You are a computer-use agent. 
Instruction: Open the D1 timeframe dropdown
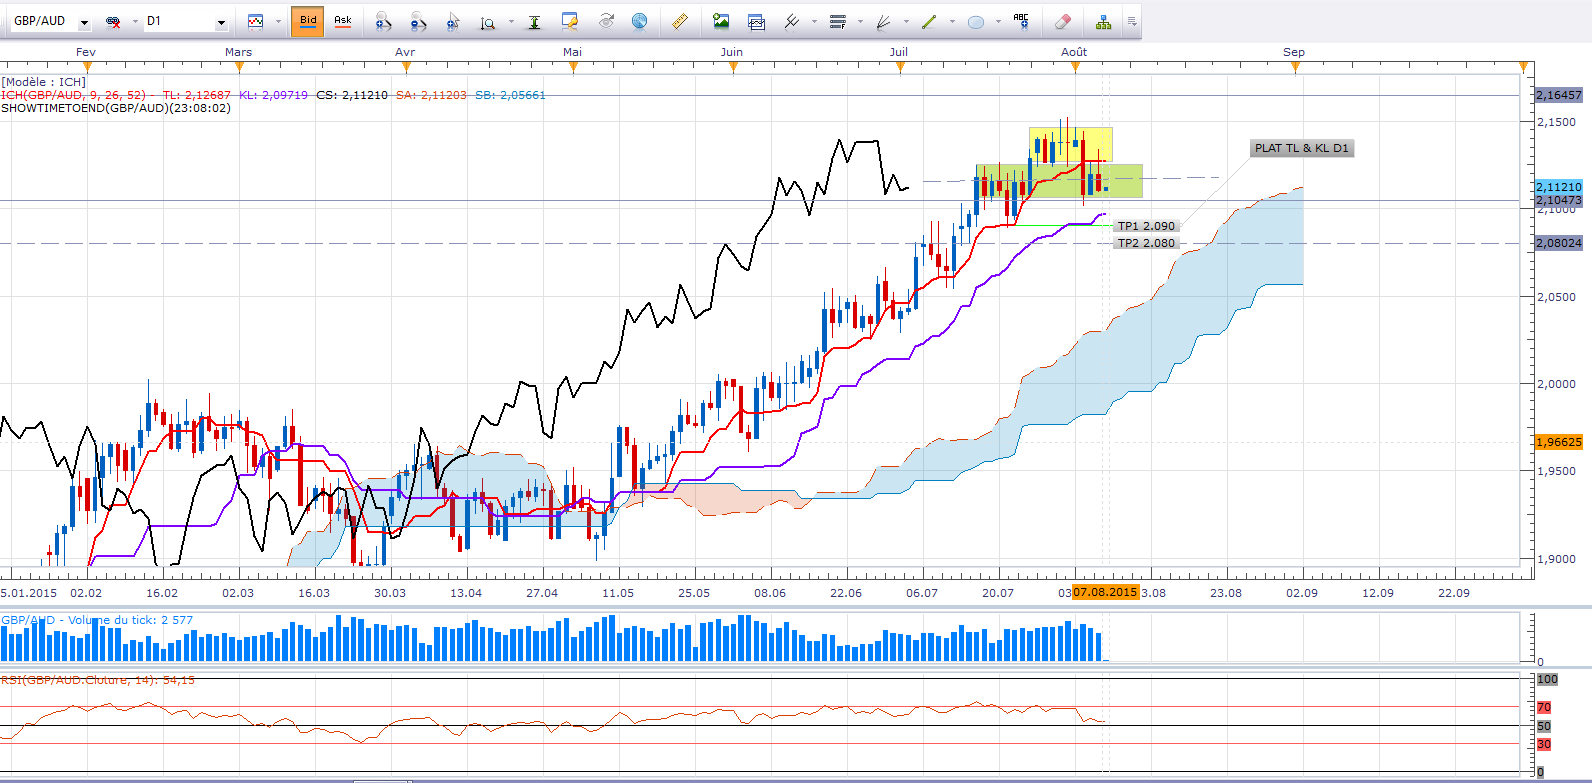pyautogui.click(x=221, y=22)
